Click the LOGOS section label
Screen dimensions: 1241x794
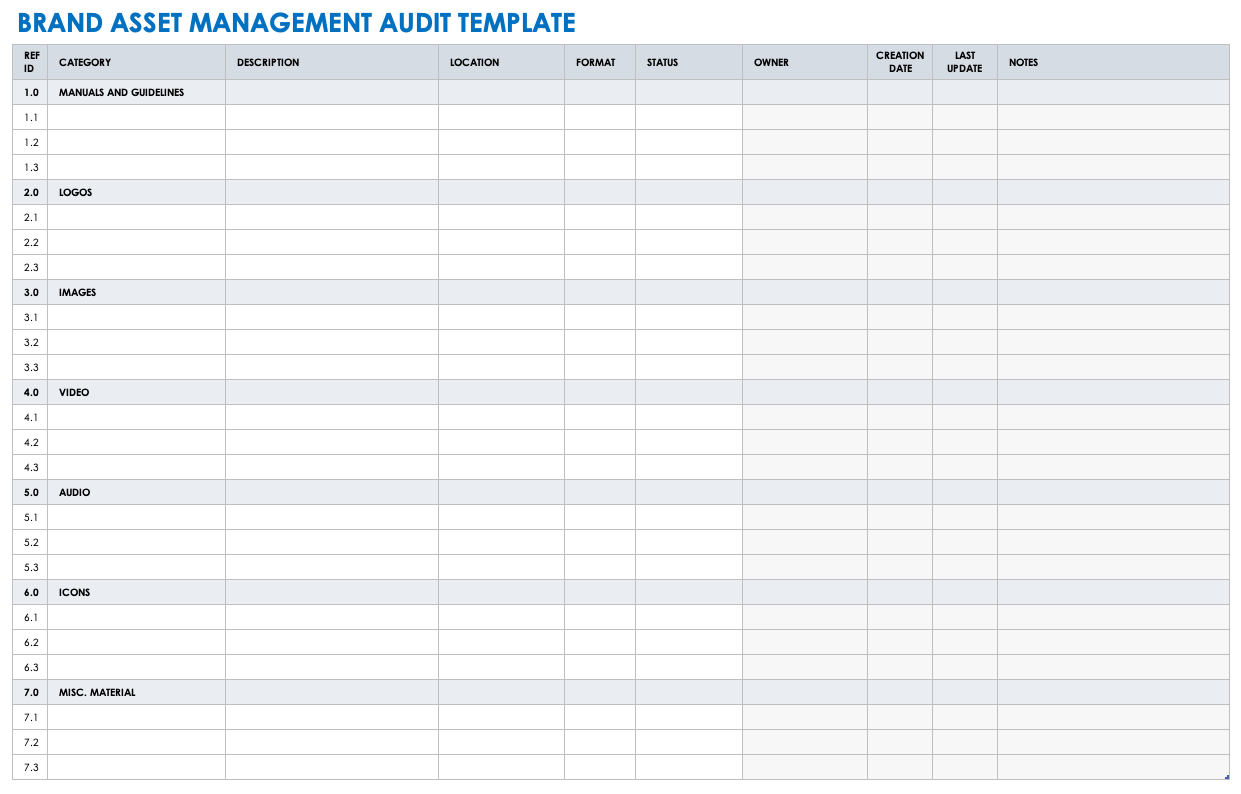[76, 192]
